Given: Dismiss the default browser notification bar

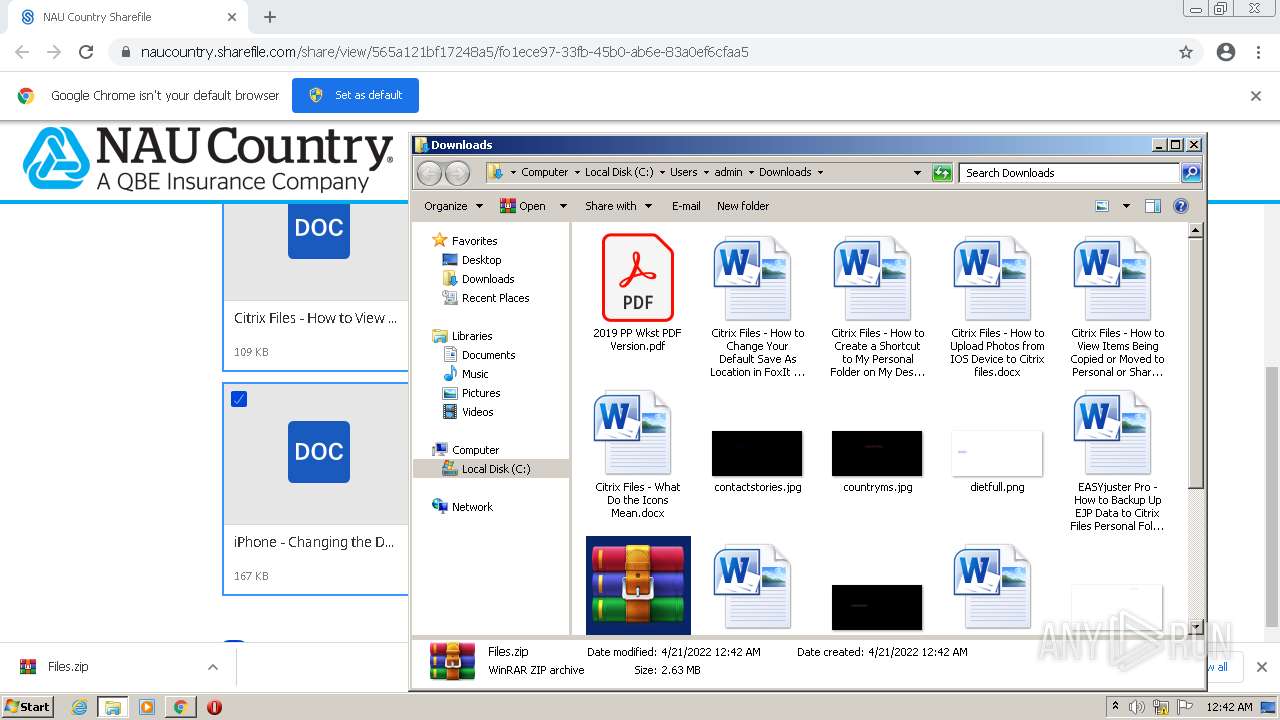Looking at the screenshot, I should 1256,96.
